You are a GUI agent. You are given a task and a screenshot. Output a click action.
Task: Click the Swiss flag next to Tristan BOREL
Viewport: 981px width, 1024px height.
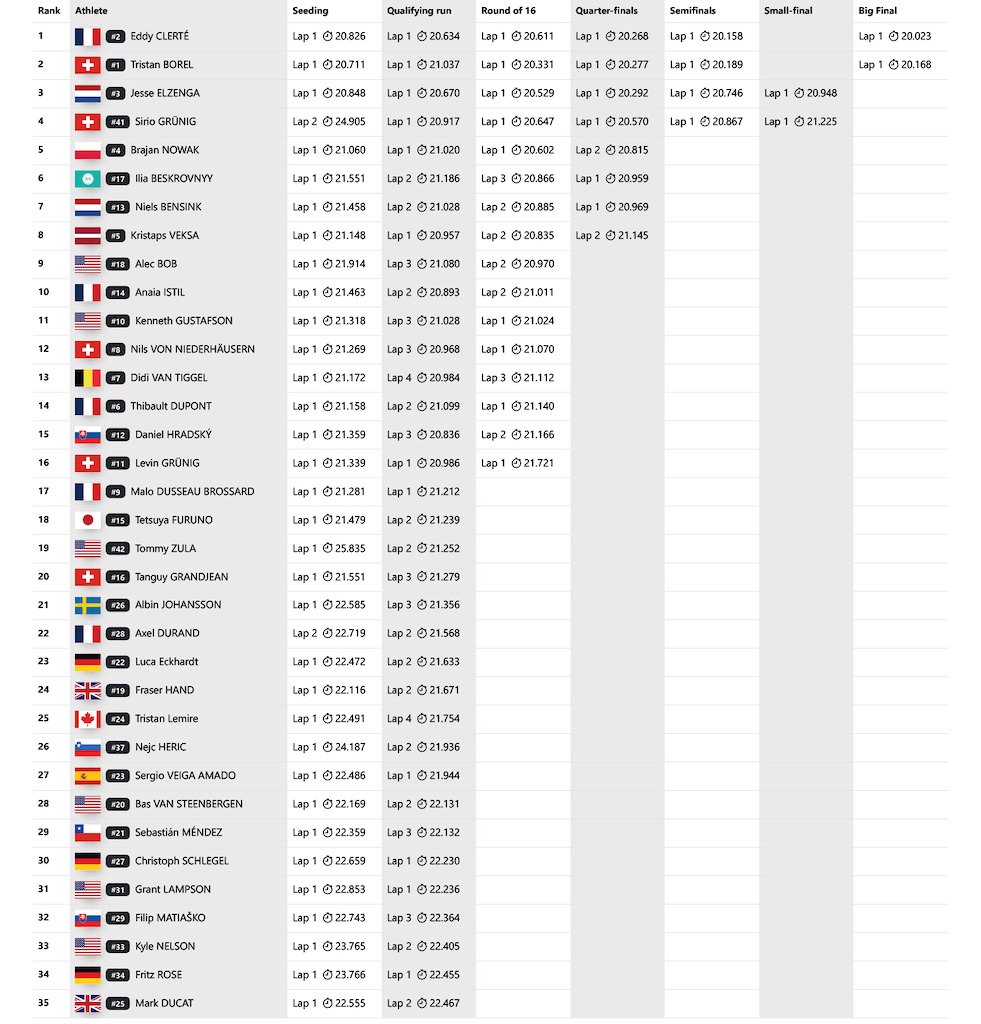coord(88,65)
